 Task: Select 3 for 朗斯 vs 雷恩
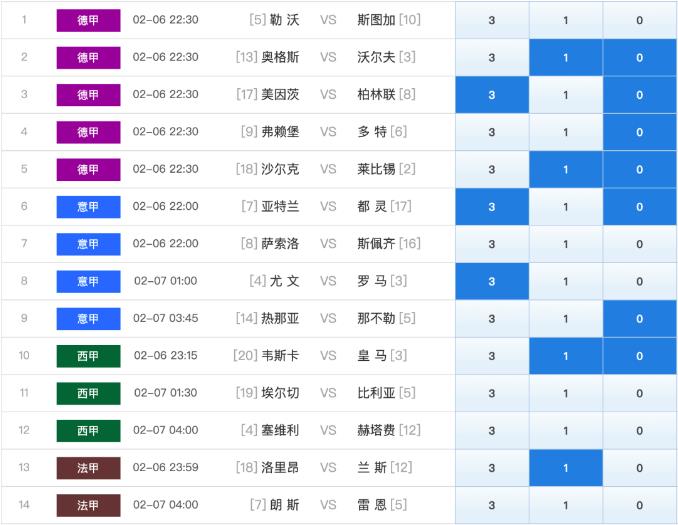[492, 505]
